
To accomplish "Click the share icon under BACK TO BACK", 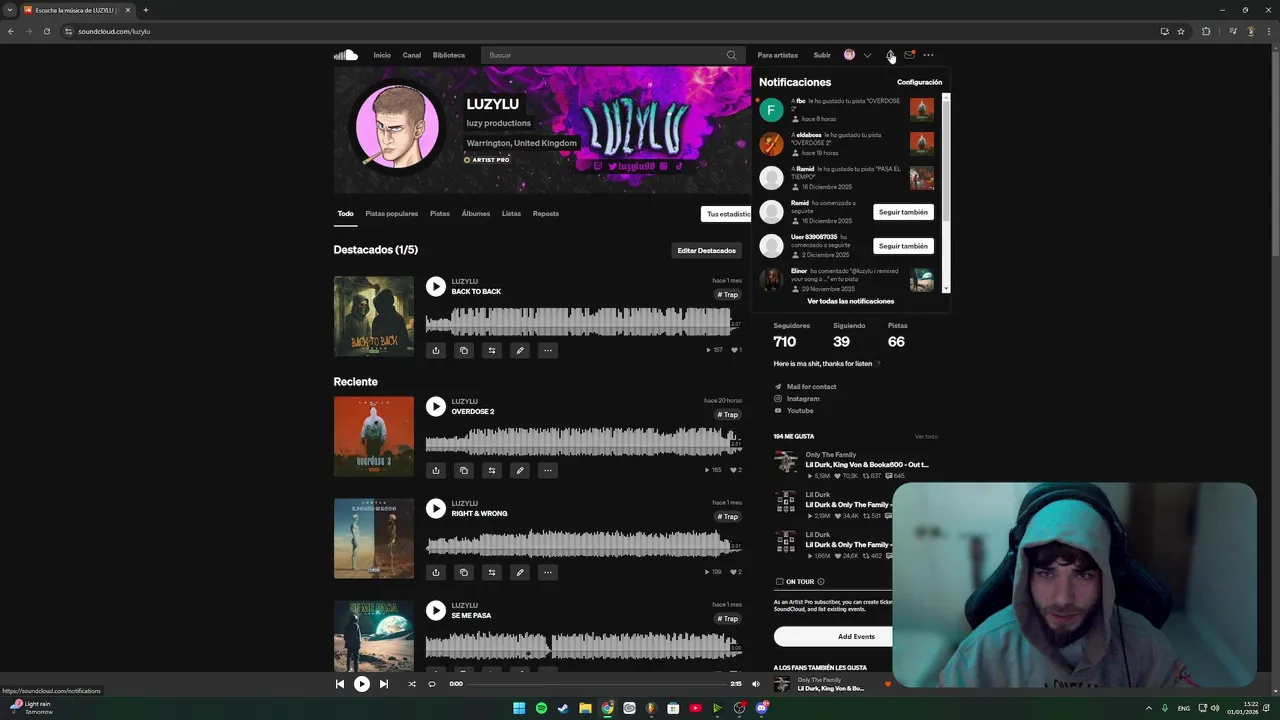I will coord(436,350).
